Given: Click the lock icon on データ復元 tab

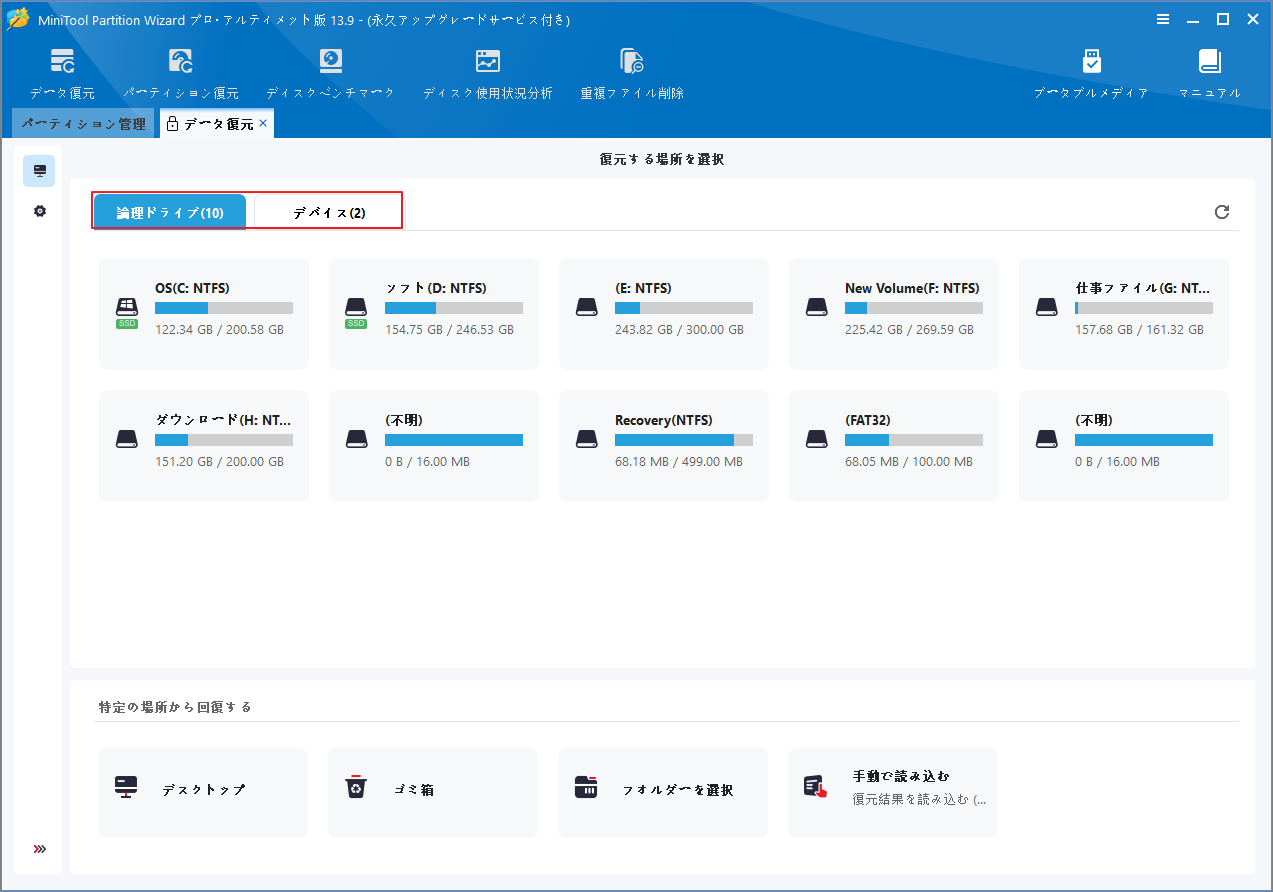Looking at the screenshot, I should click(x=172, y=124).
